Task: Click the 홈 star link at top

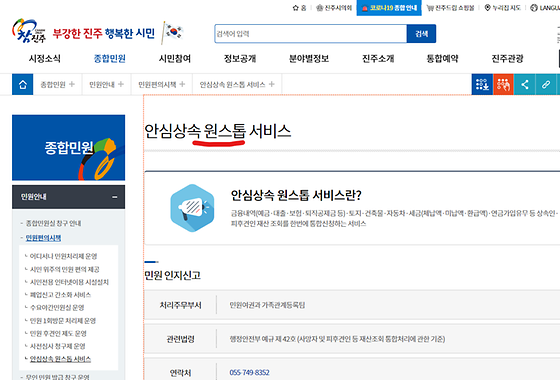Action: point(299,8)
